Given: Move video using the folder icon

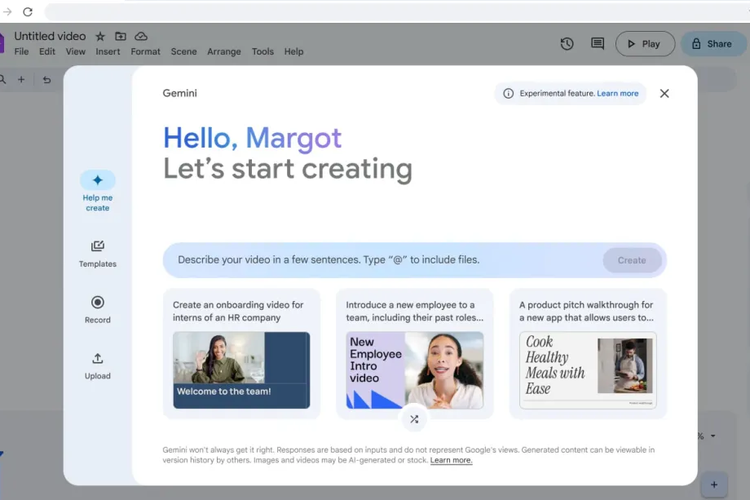Looking at the screenshot, I should [x=121, y=36].
